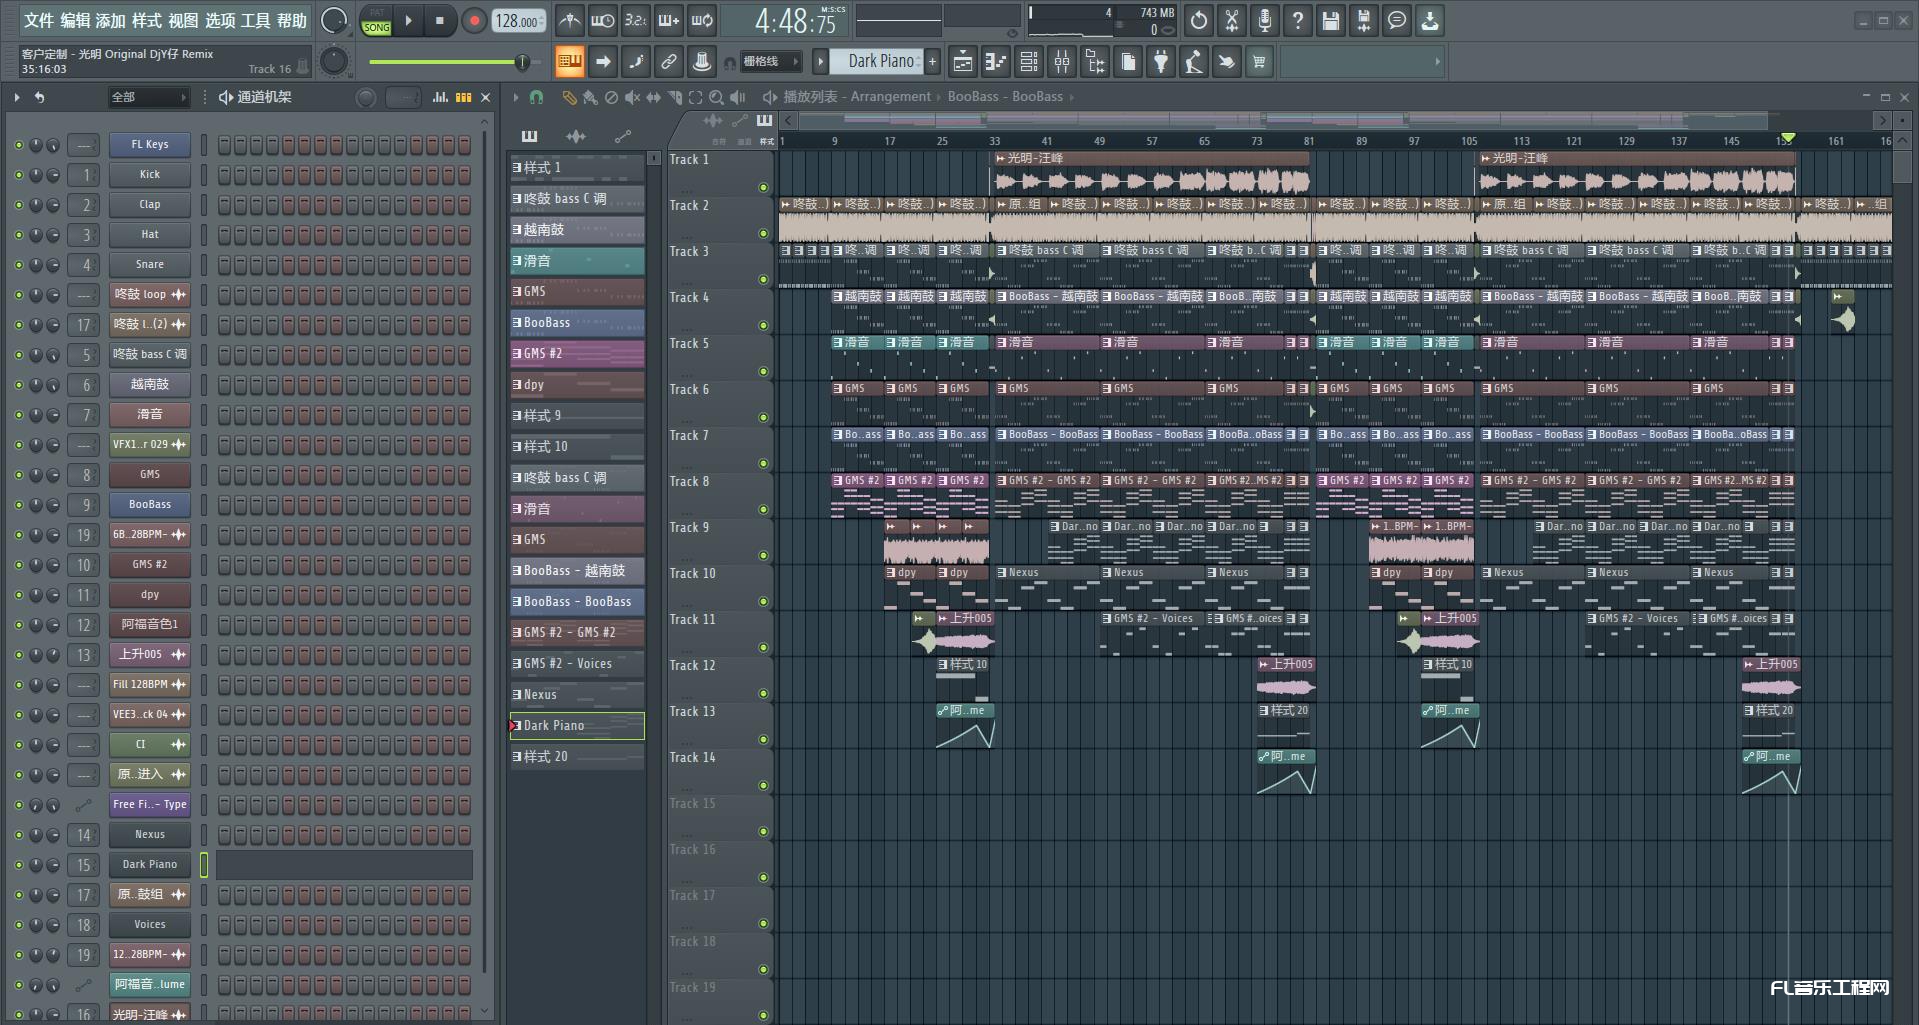Stop playback with the stop button

tap(439, 20)
